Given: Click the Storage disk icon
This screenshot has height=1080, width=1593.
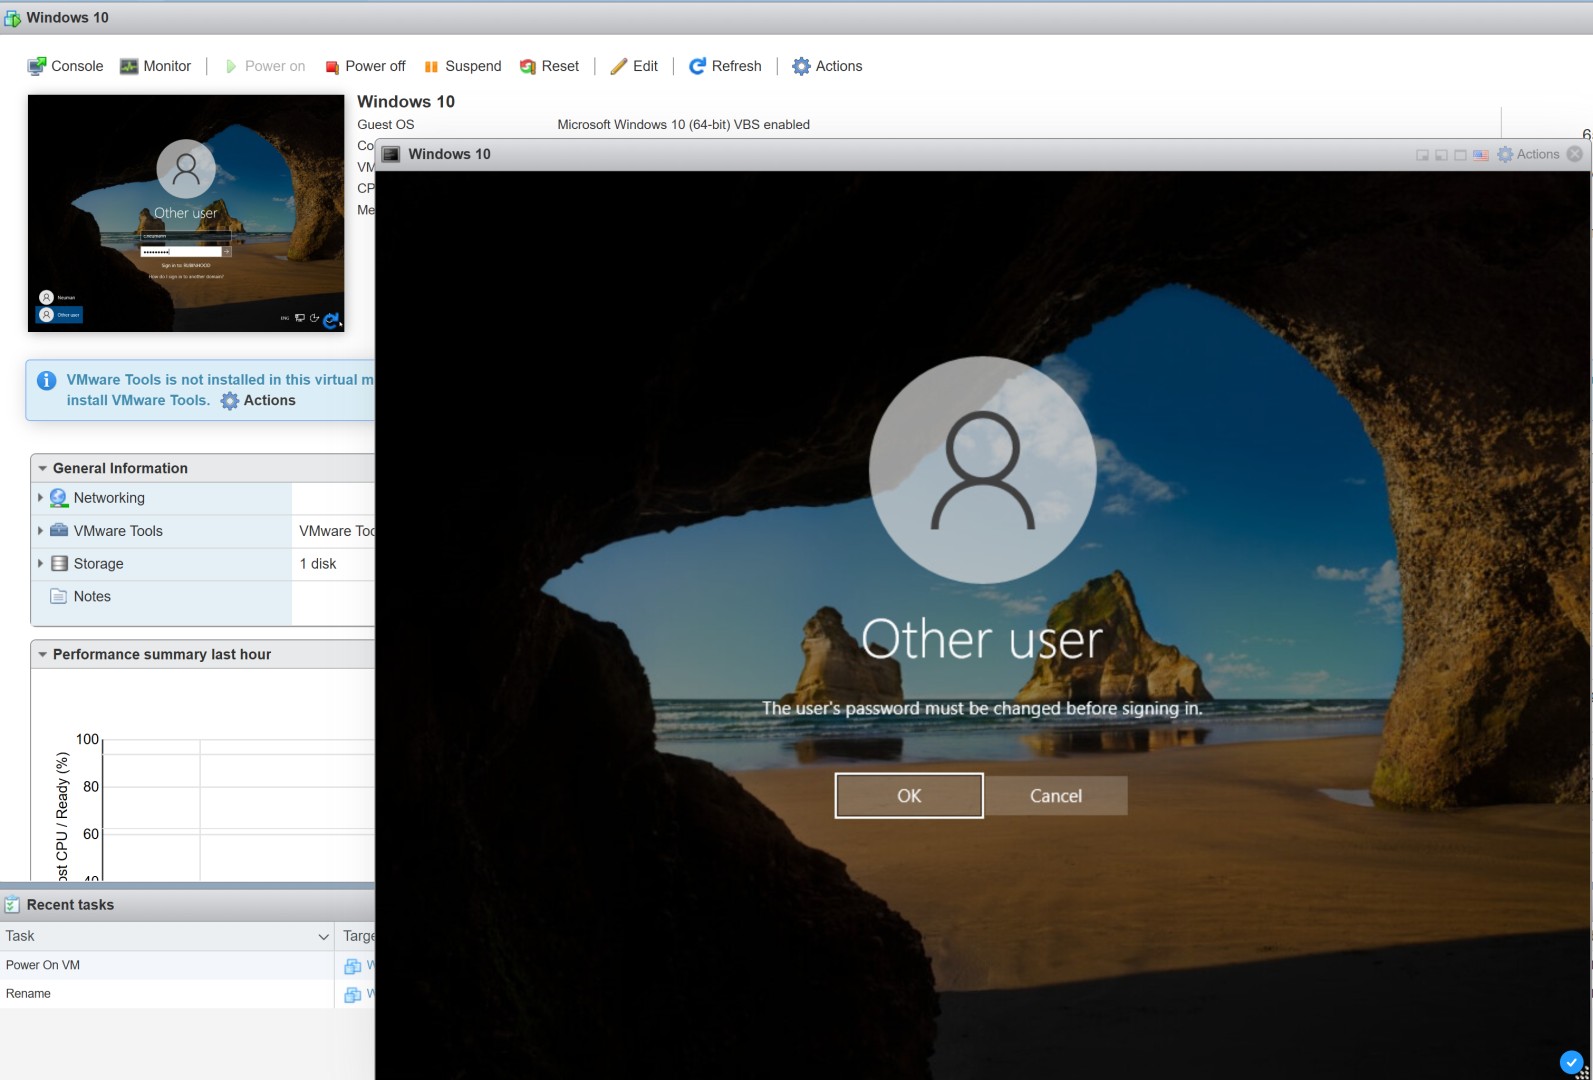Looking at the screenshot, I should (x=59, y=563).
